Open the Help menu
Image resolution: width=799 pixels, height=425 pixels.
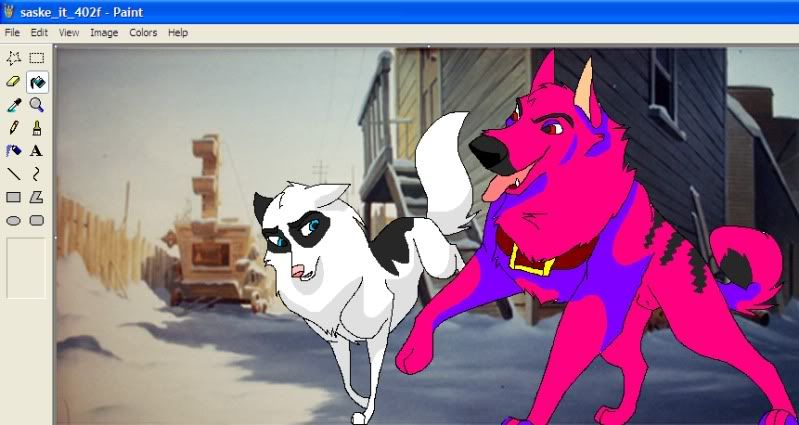point(178,33)
